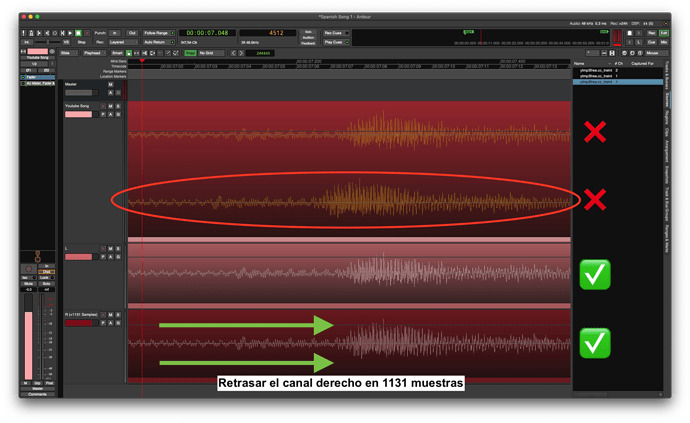Open the No Grid dropdown
690x423 pixels.
tap(211, 52)
